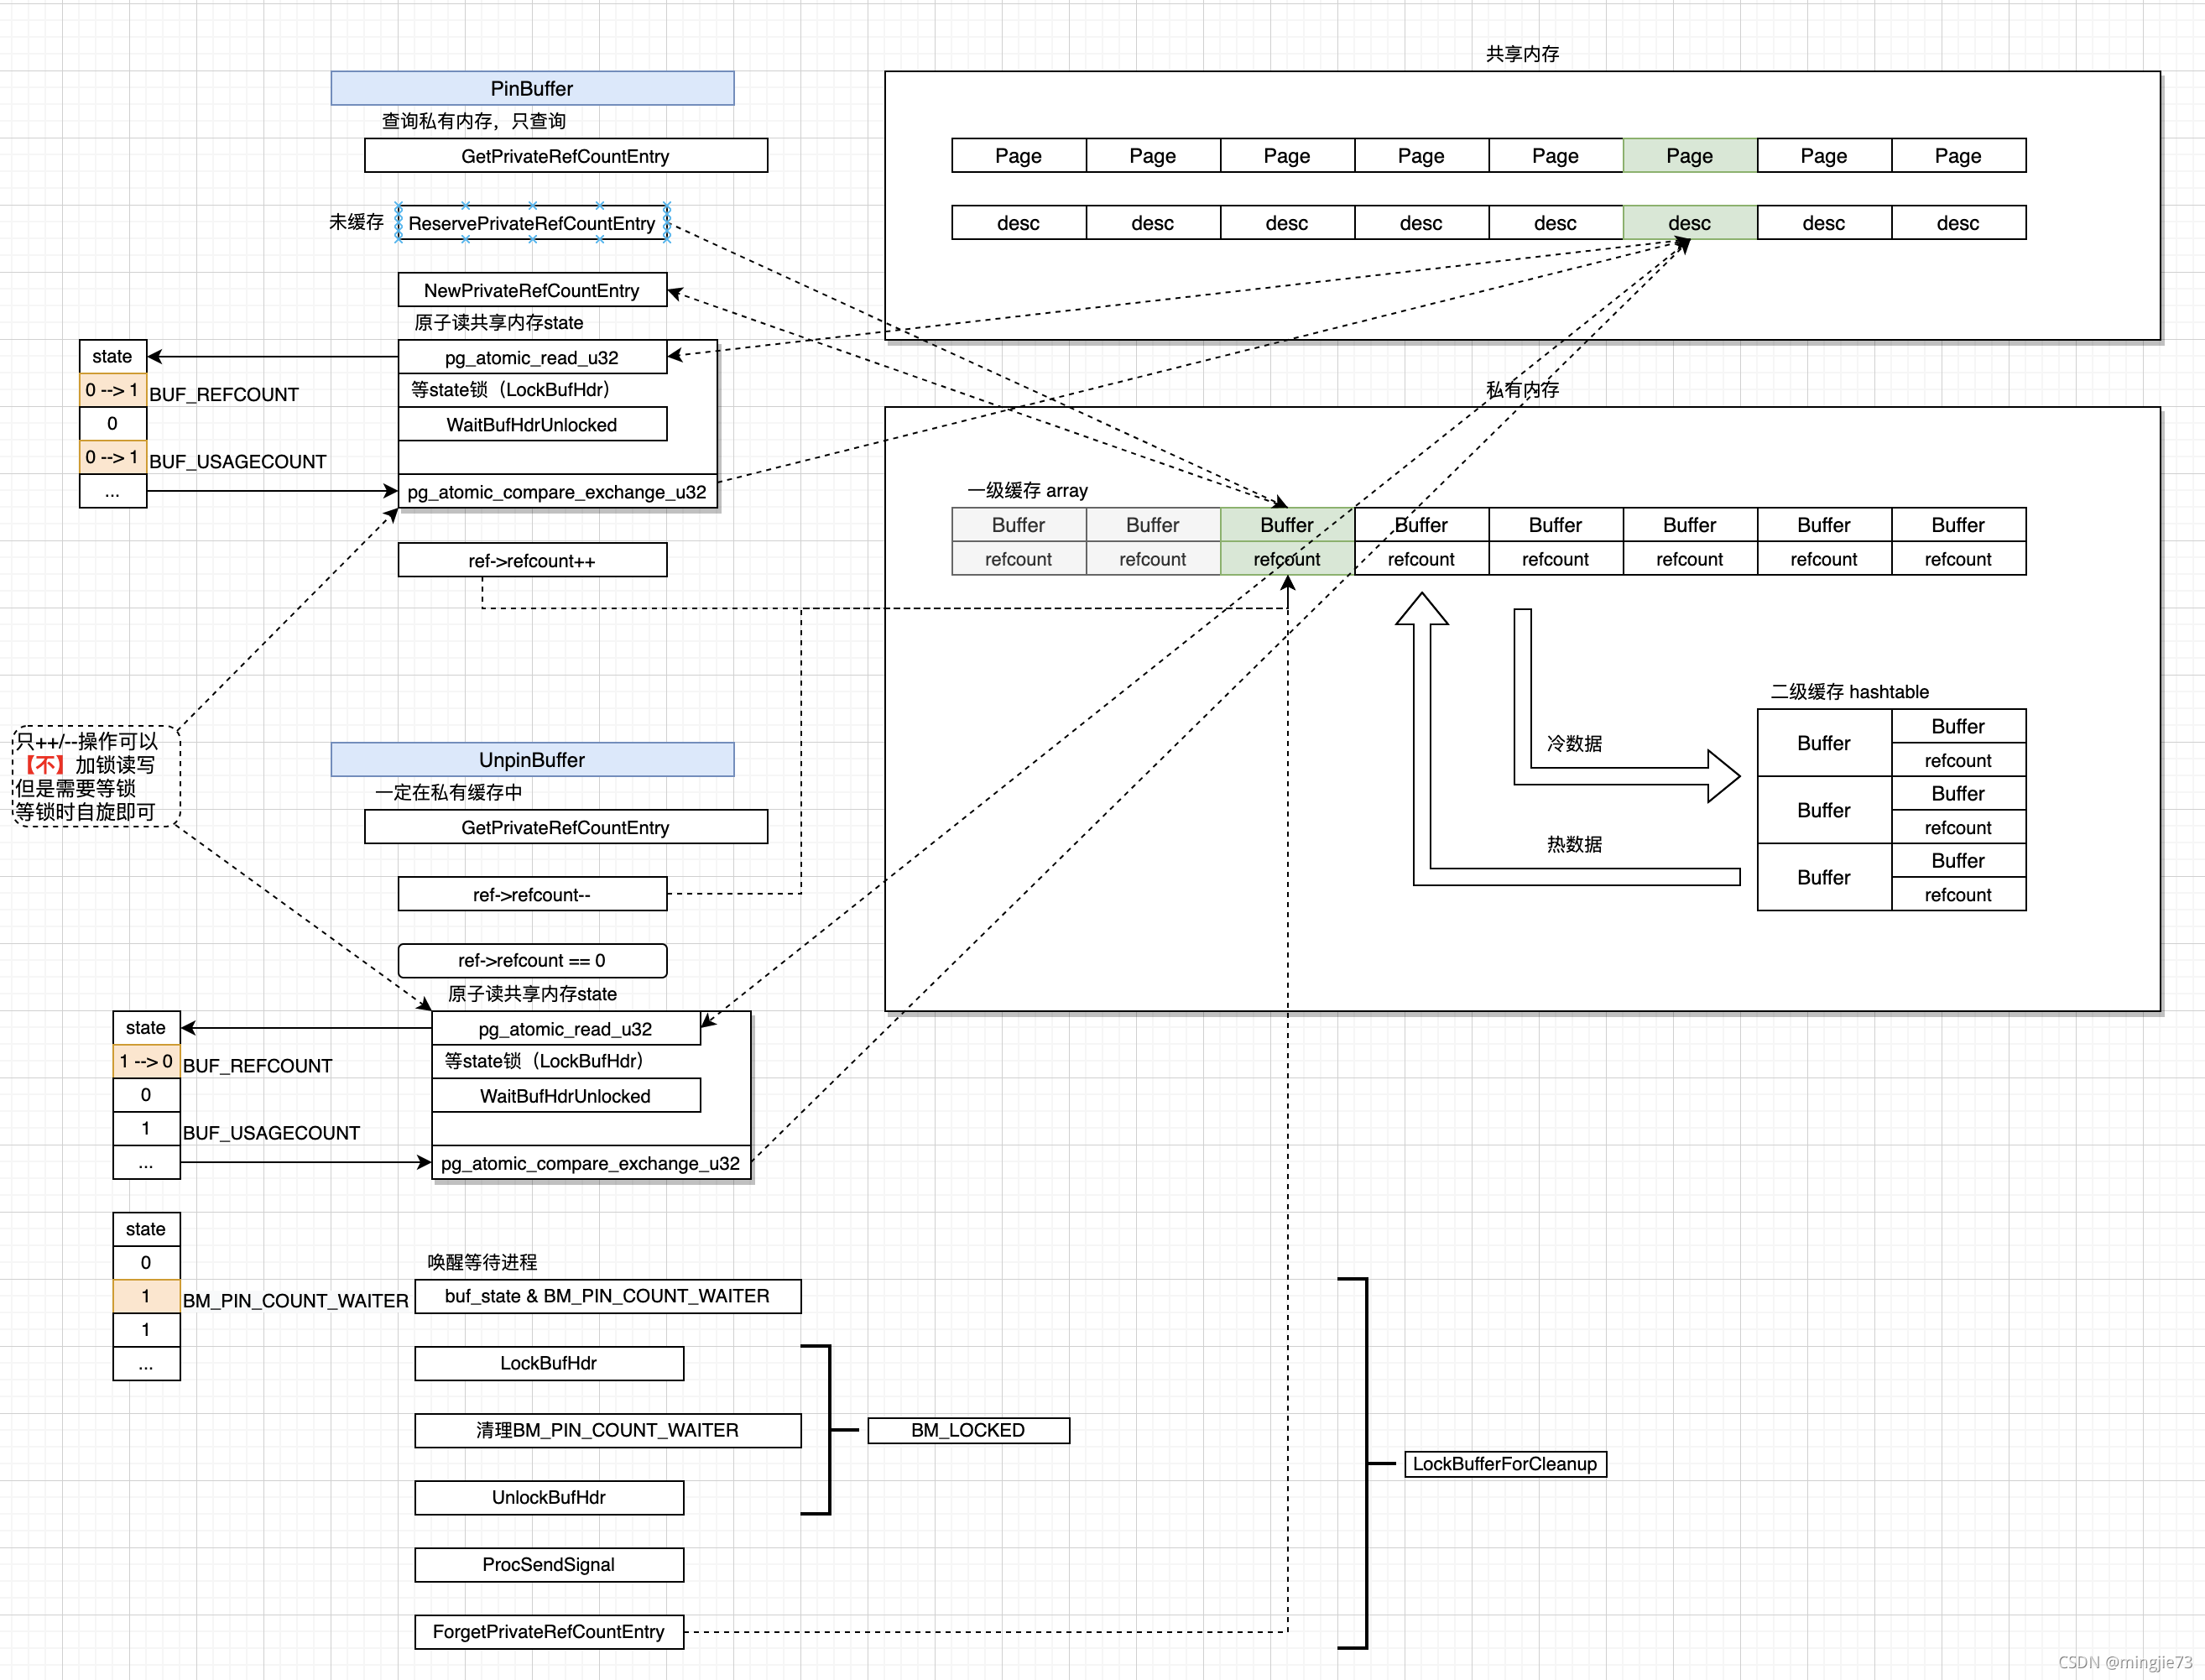2205x1680 pixels.
Task: Select the '查询私有内存，只查询' label
Action: (x=473, y=121)
